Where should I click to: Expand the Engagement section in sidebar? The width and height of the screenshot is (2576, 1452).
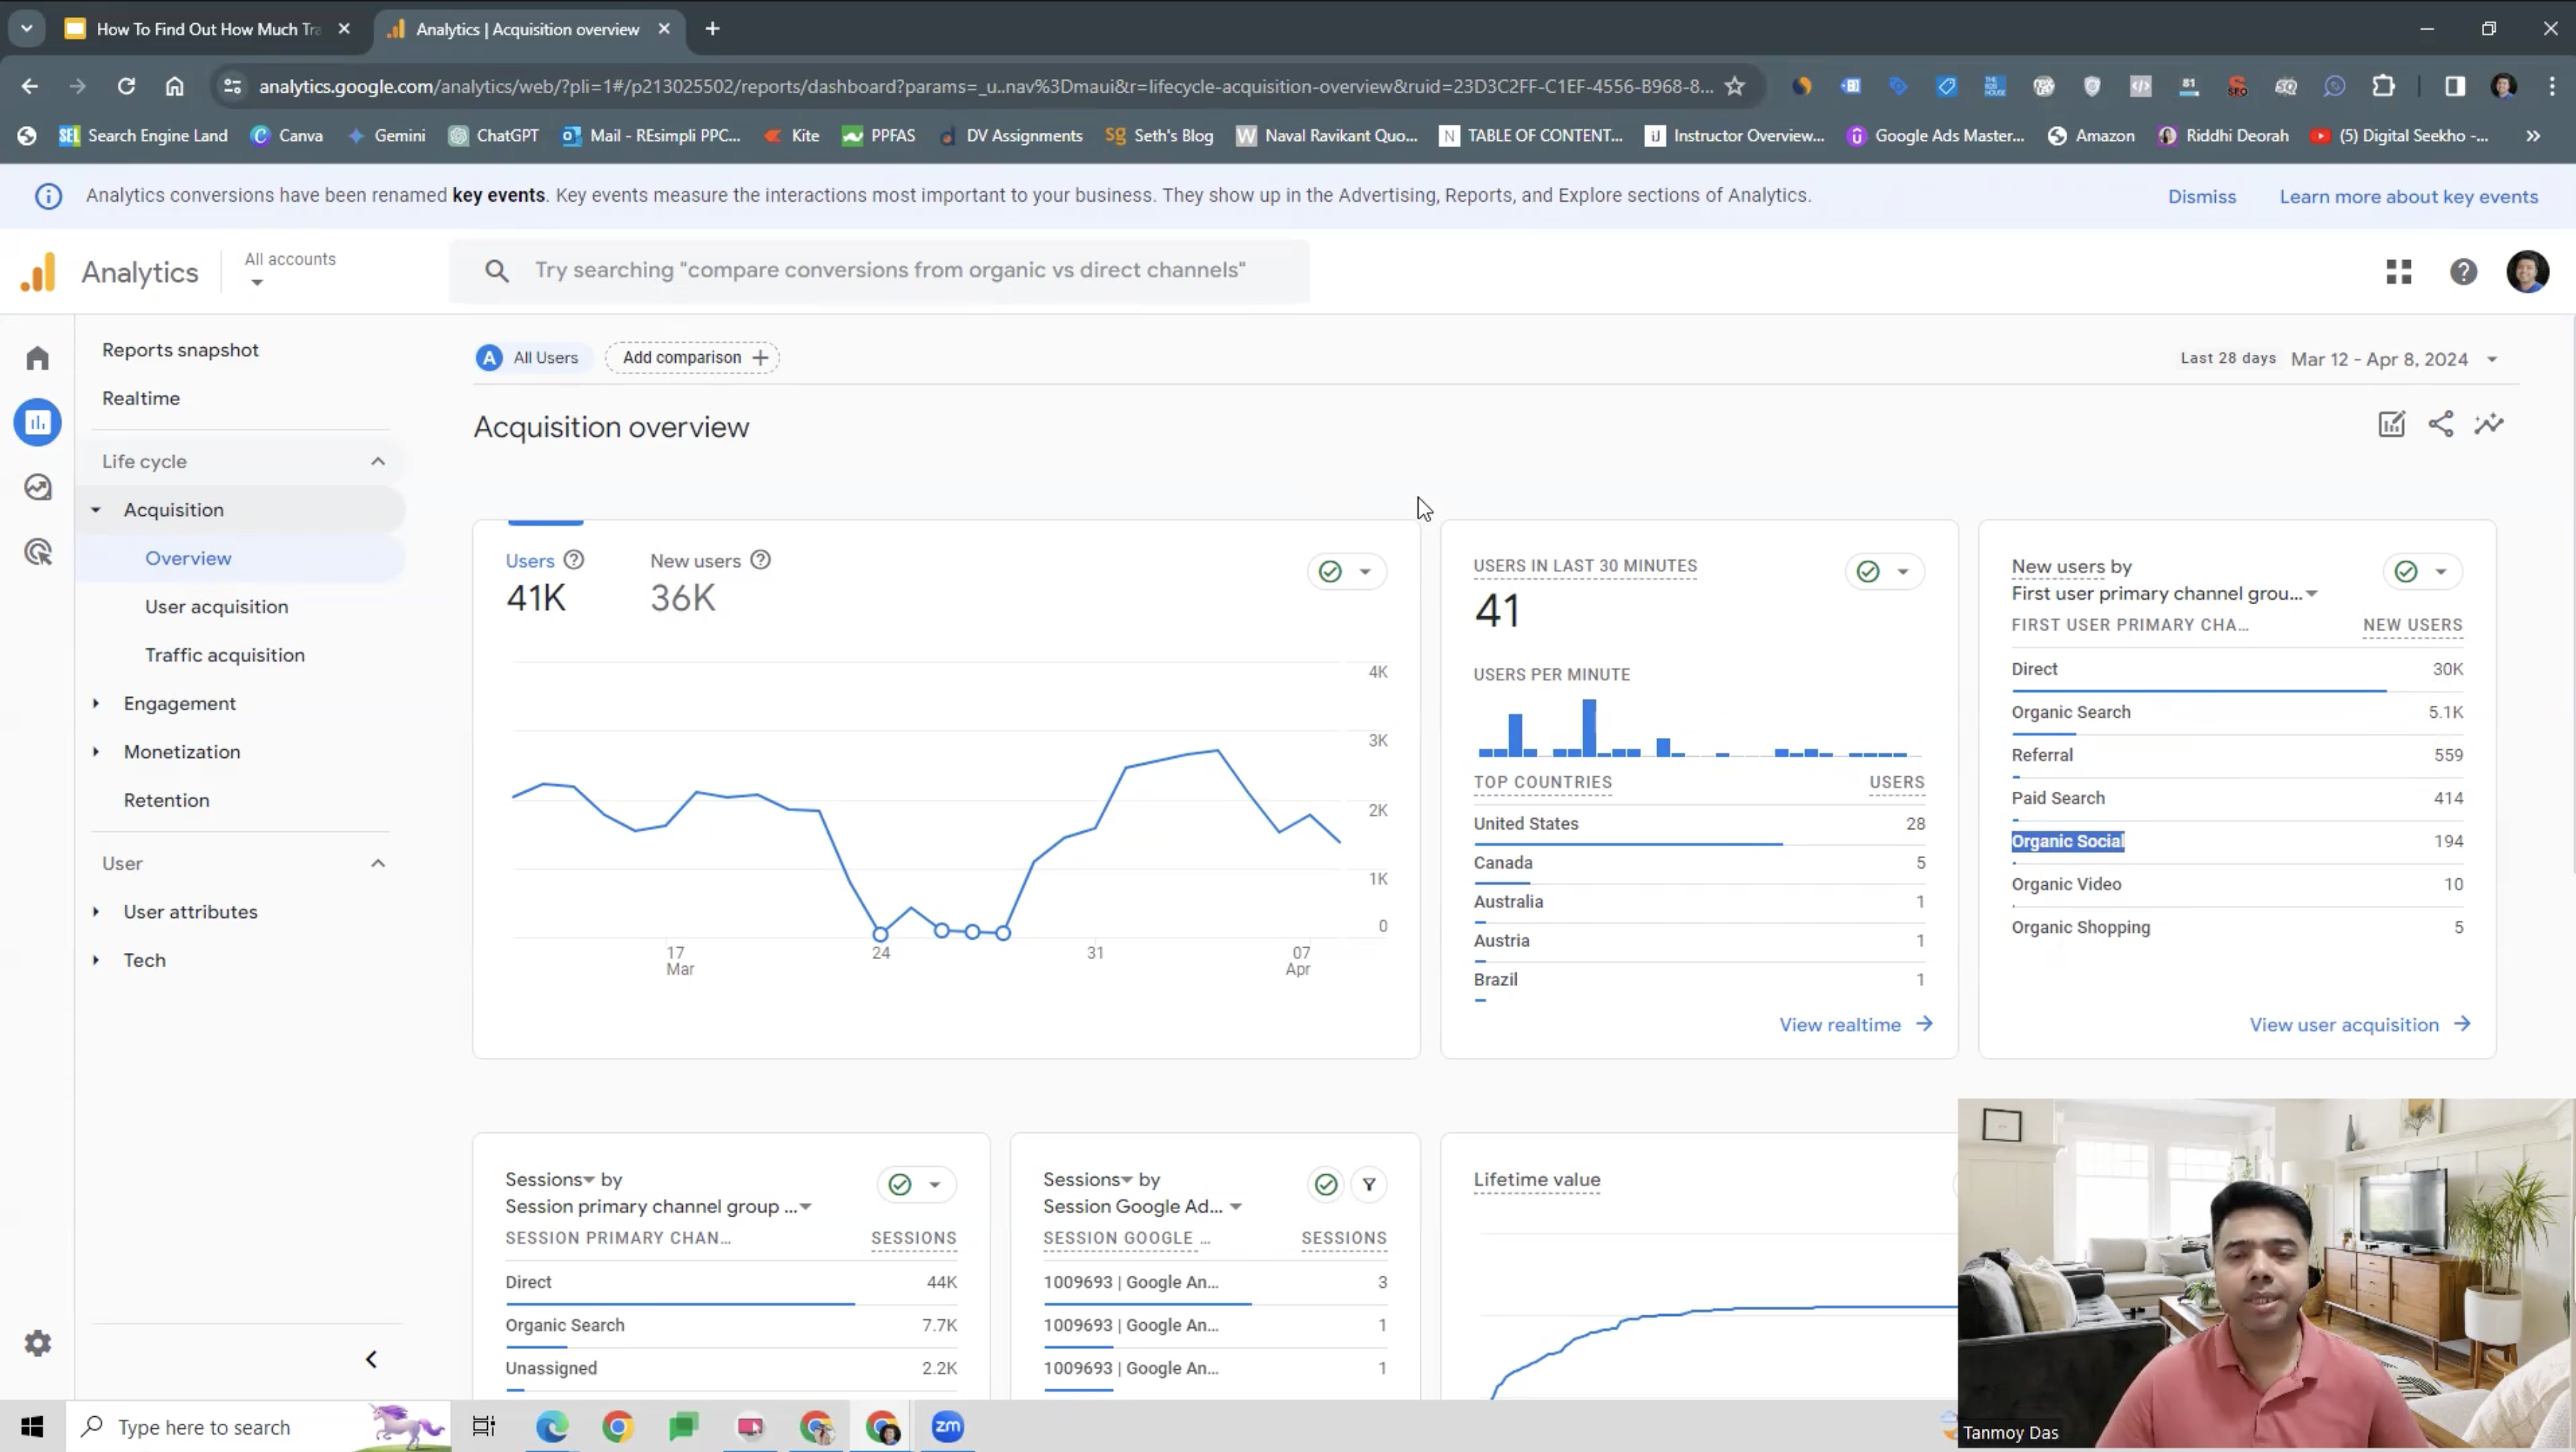tap(179, 703)
